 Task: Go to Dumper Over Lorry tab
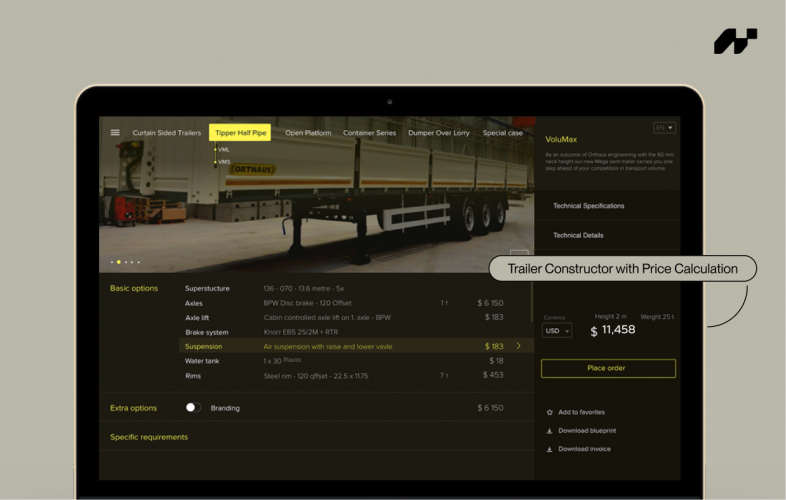[439, 133]
